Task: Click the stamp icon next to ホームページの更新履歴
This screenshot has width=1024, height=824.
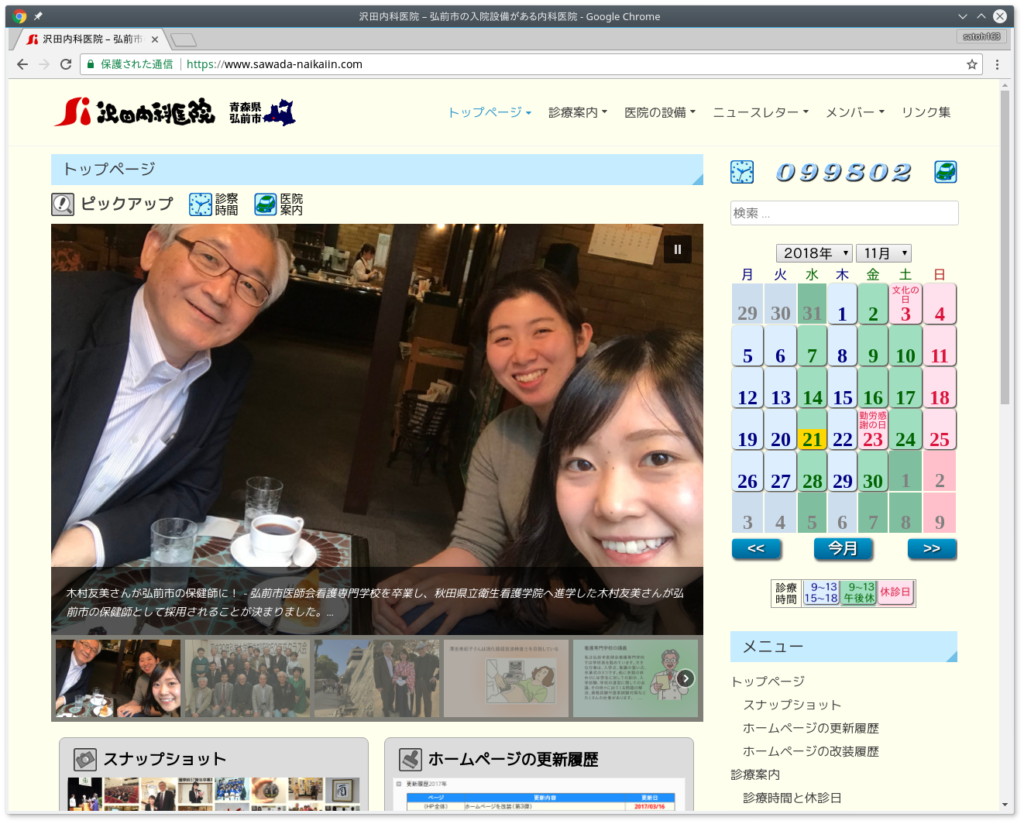Action: (410, 759)
